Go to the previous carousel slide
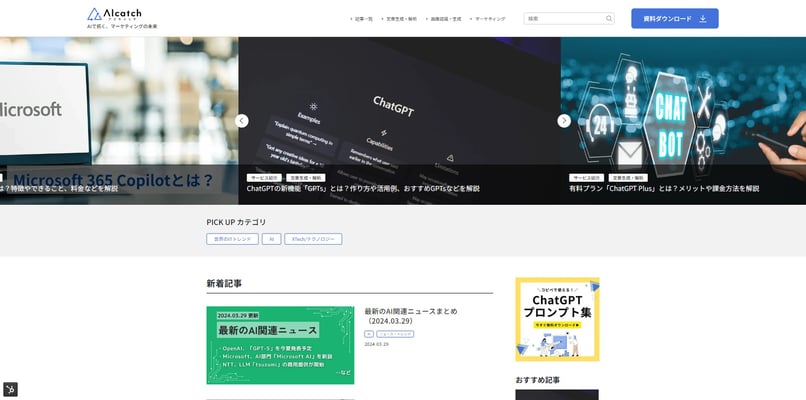Screen dimensions: 806x400 point(242,121)
